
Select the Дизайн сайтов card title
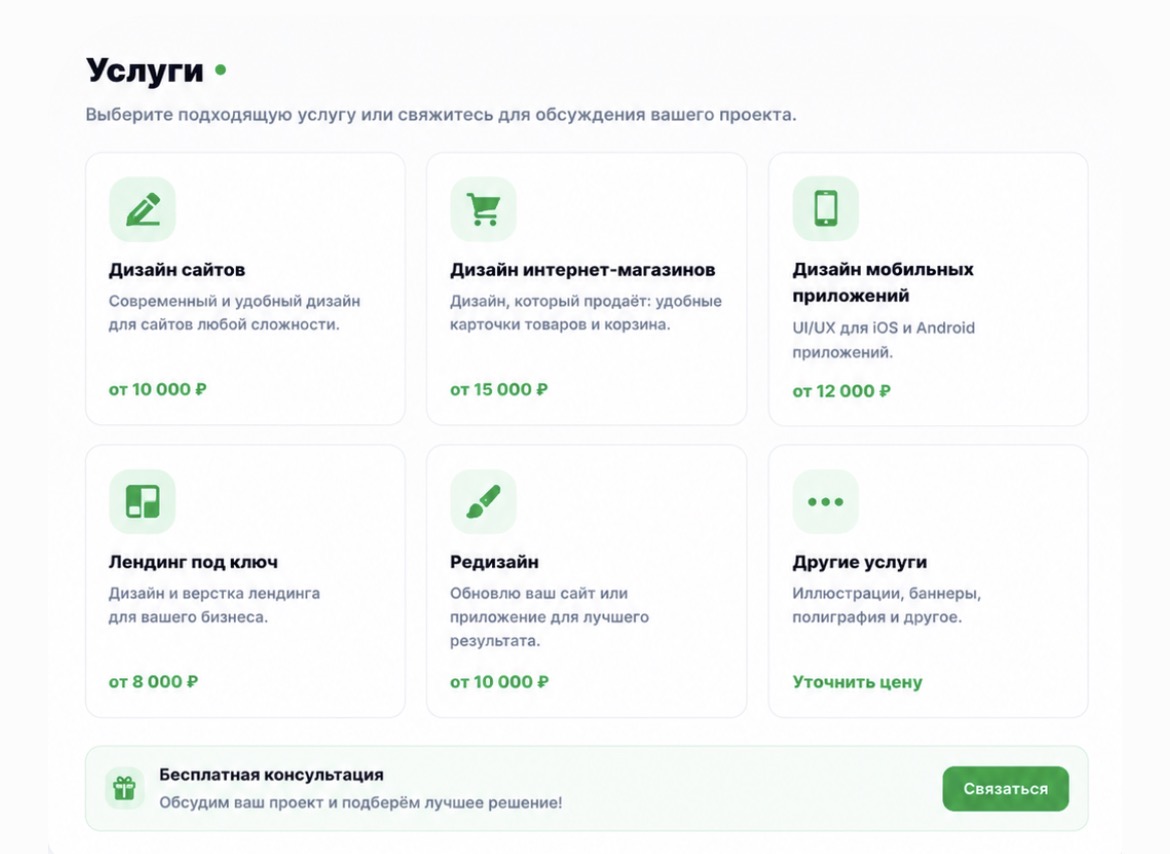(x=177, y=269)
